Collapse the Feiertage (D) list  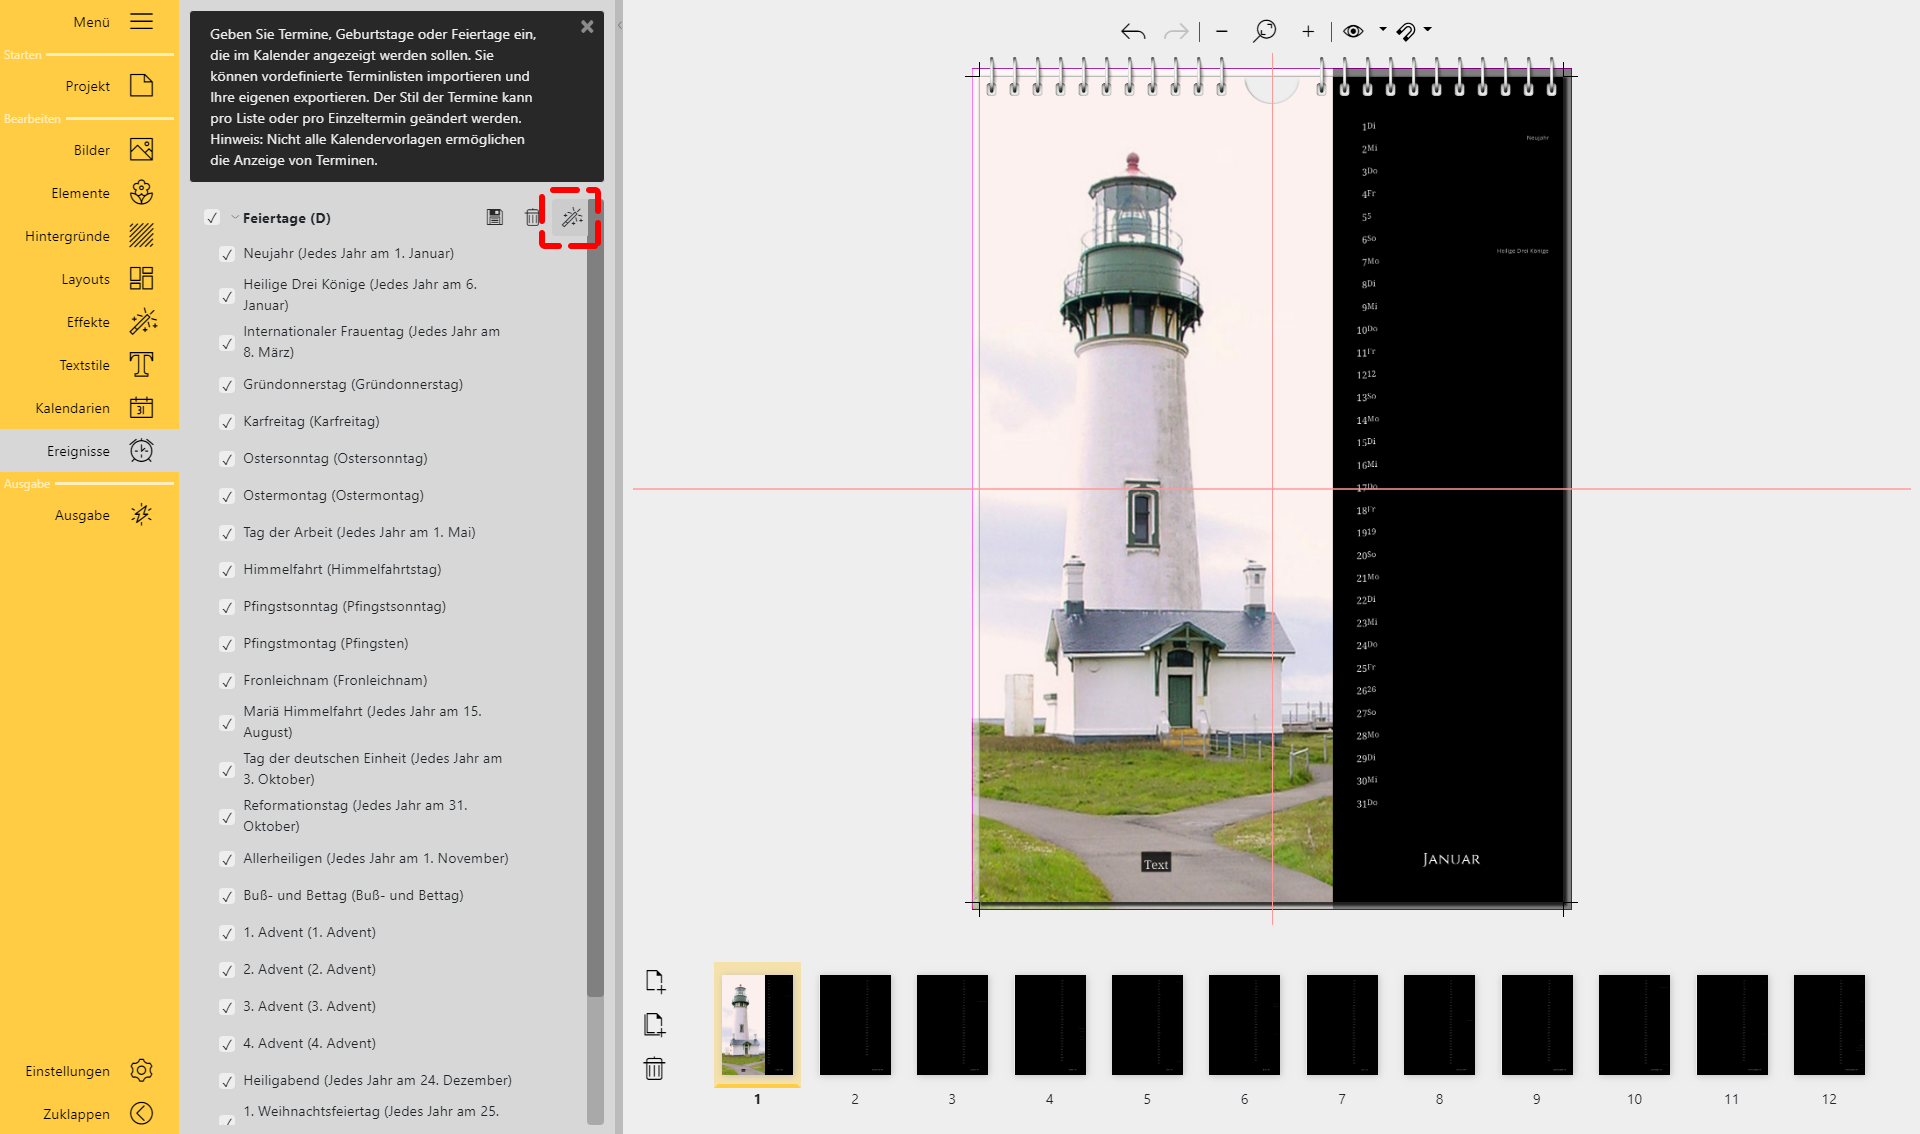coord(235,218)
